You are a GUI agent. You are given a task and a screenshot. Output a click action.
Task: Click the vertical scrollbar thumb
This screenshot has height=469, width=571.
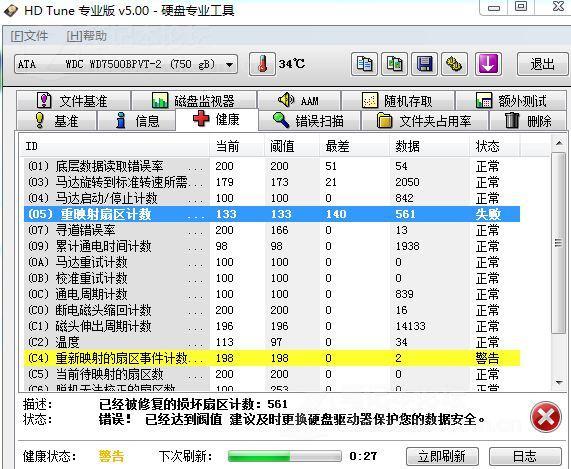tap(559, 243)
